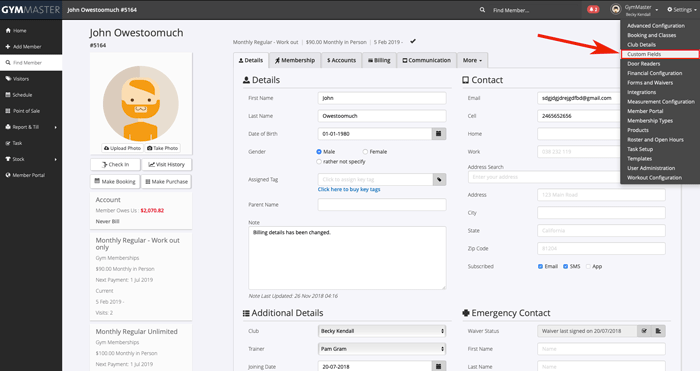Open the Point of Sale sidebar icon

click(8, 111)
